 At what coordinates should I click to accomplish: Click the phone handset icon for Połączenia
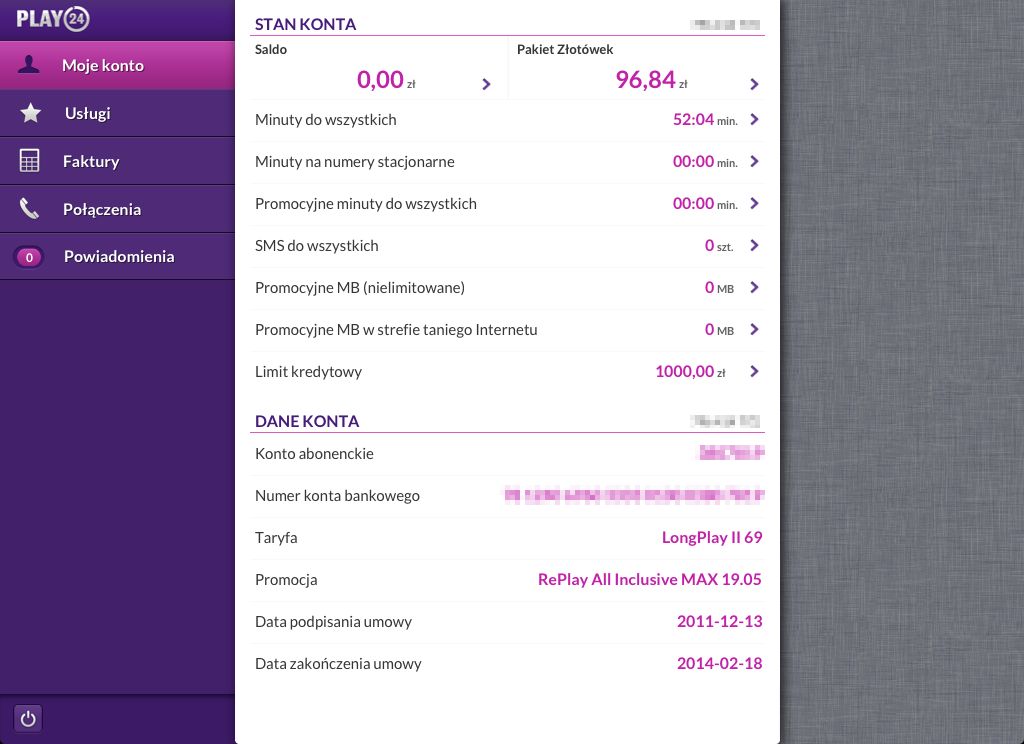[30, 209]
